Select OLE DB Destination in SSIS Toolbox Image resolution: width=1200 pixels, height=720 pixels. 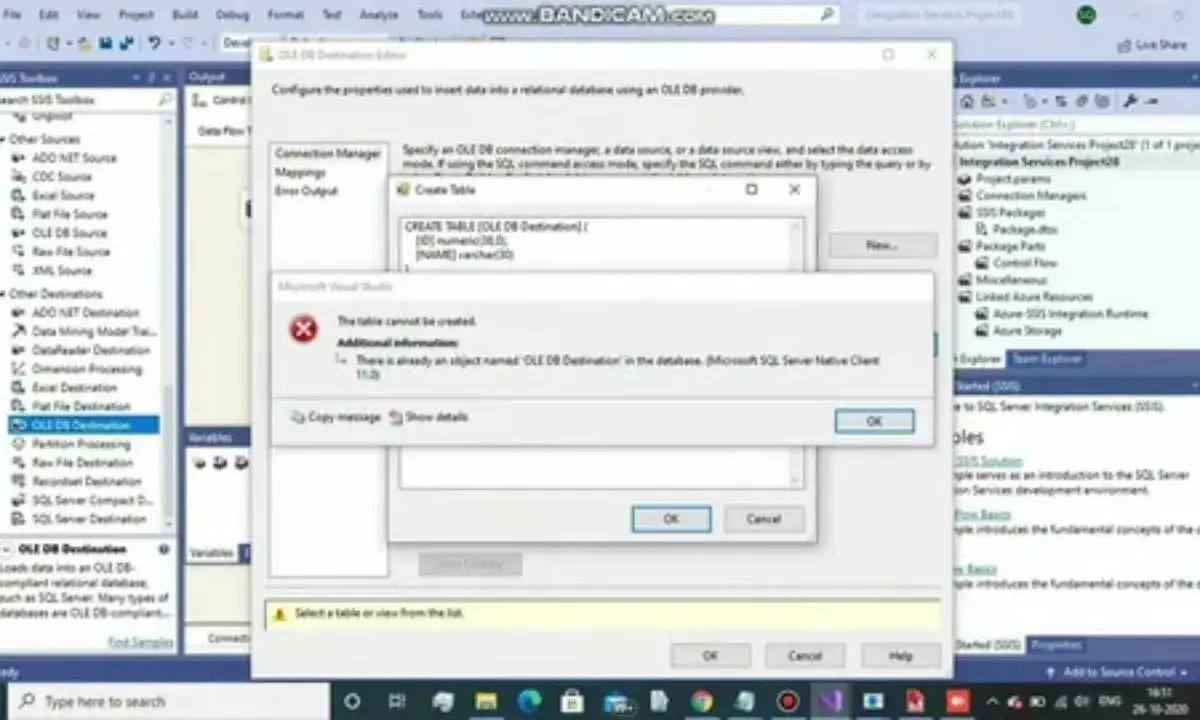[80, 425]
